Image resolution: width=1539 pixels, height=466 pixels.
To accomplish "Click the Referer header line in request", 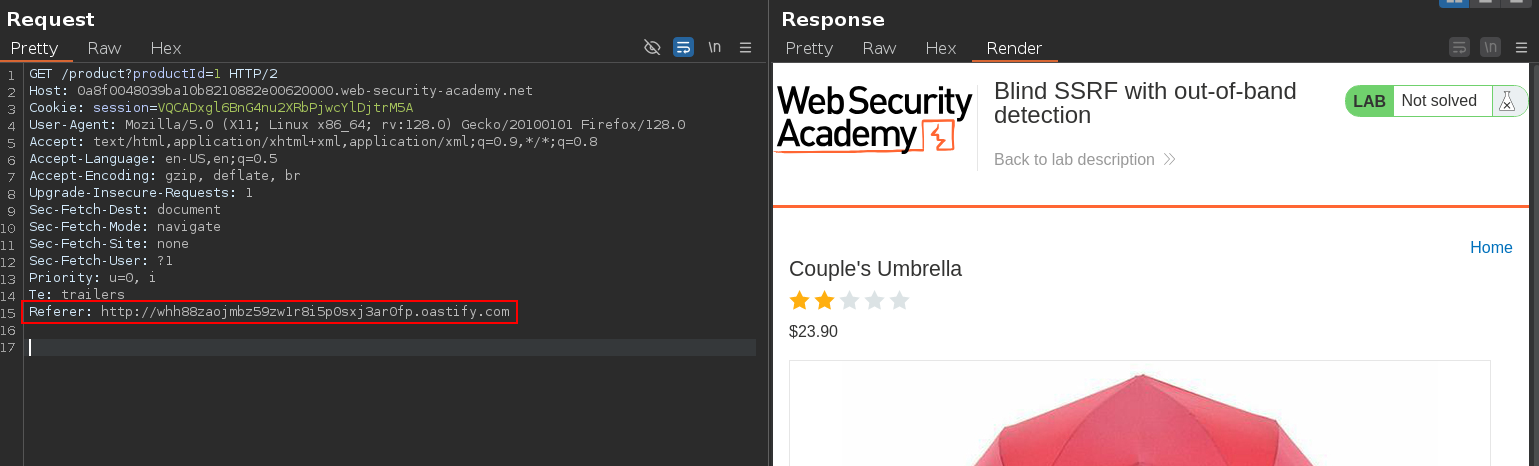I will point(270,312).
